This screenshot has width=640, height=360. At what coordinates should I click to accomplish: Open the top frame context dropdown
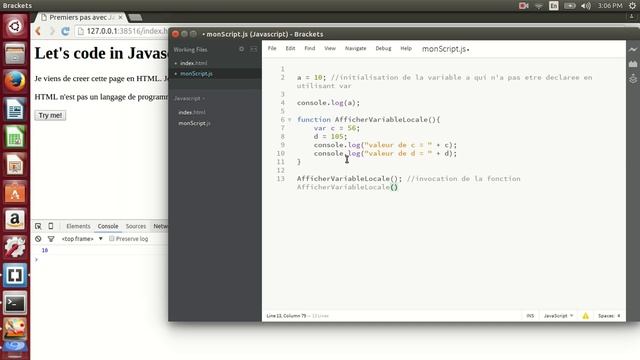tap(82, 239)
